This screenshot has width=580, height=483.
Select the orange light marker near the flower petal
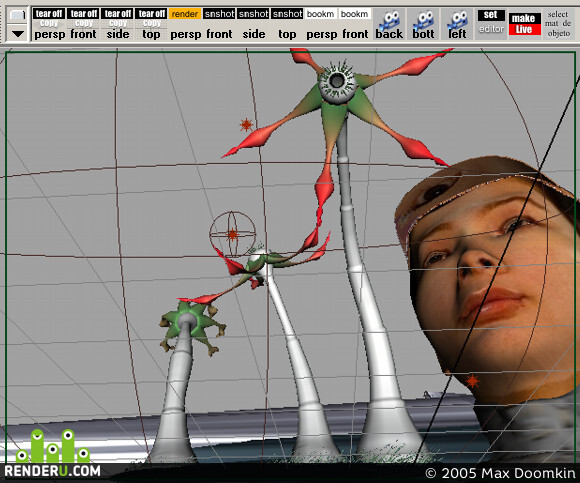click(246, 125)
